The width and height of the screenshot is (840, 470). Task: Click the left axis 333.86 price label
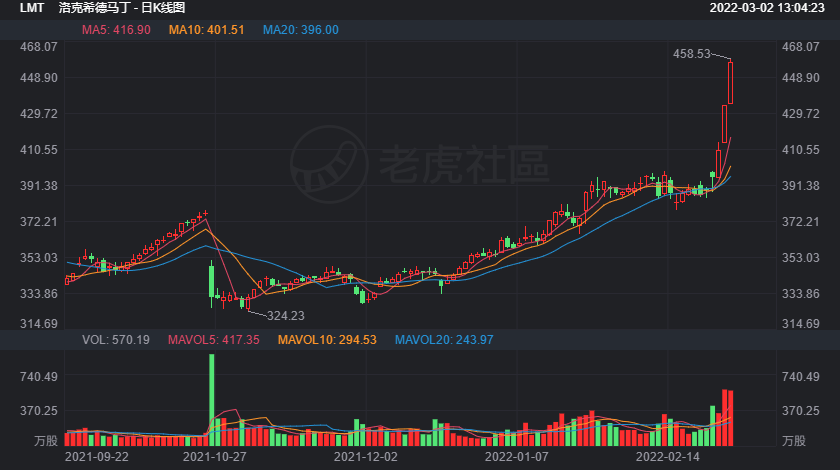coord(39,294)
